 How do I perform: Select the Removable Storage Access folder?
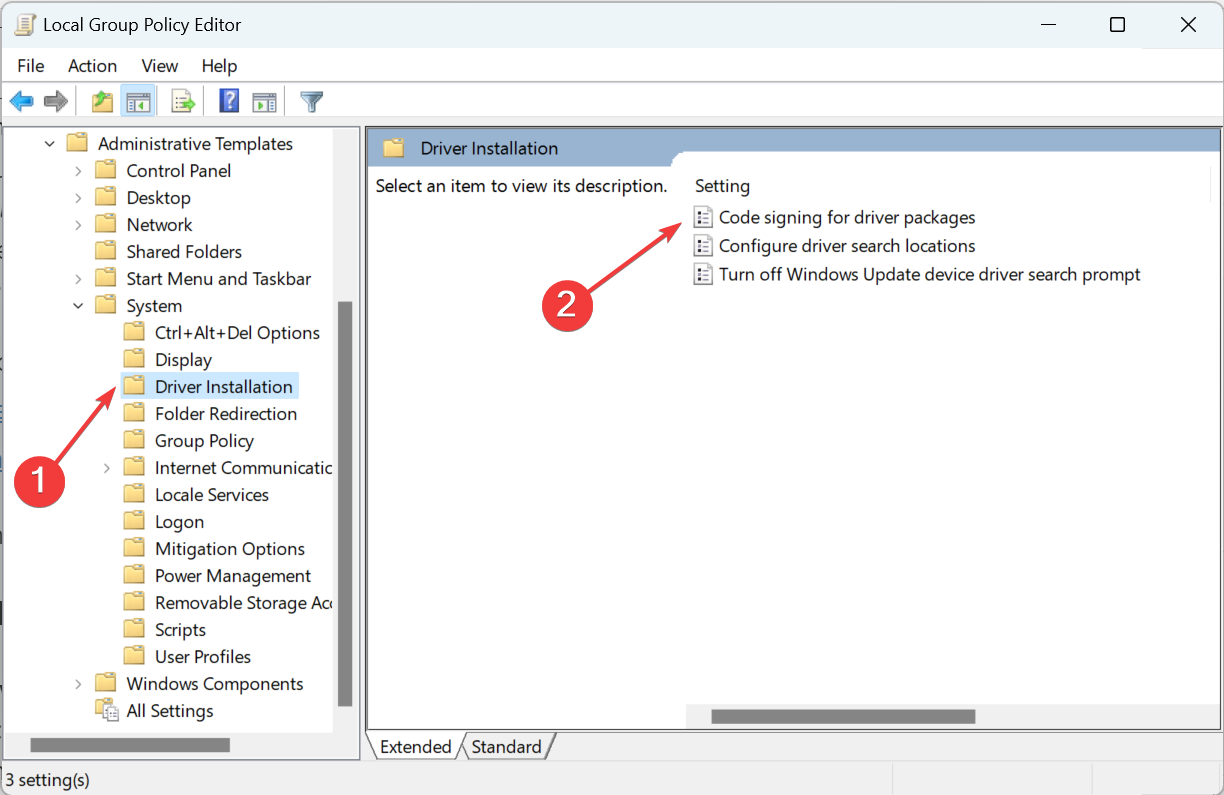click(243, 602)
